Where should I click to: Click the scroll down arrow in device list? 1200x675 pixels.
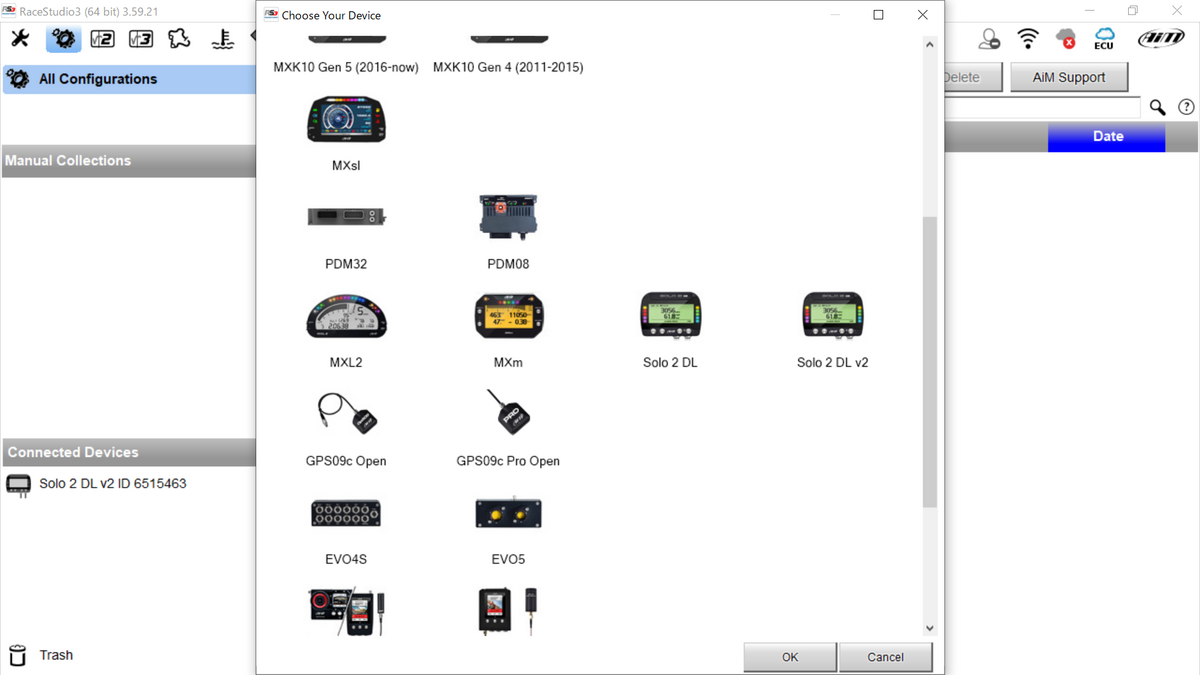[x=930, y=628]
